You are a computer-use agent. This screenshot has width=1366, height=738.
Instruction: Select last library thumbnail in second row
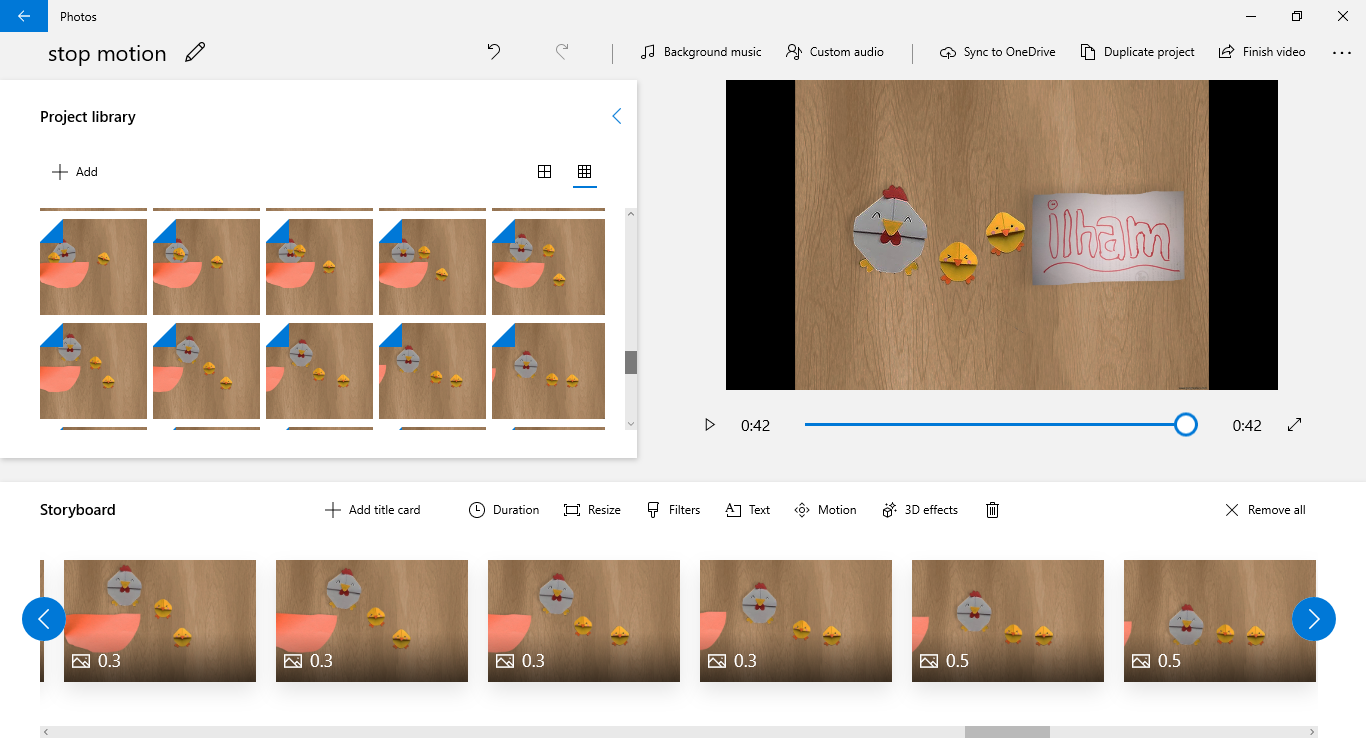click(x=548, y=371)
